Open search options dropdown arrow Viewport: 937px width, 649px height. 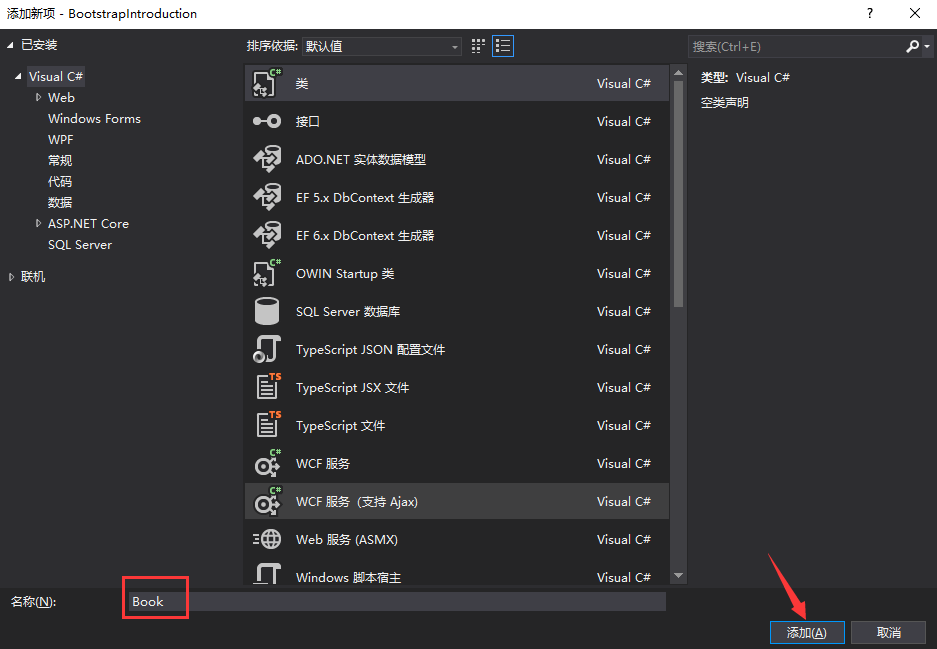point(927,46)
